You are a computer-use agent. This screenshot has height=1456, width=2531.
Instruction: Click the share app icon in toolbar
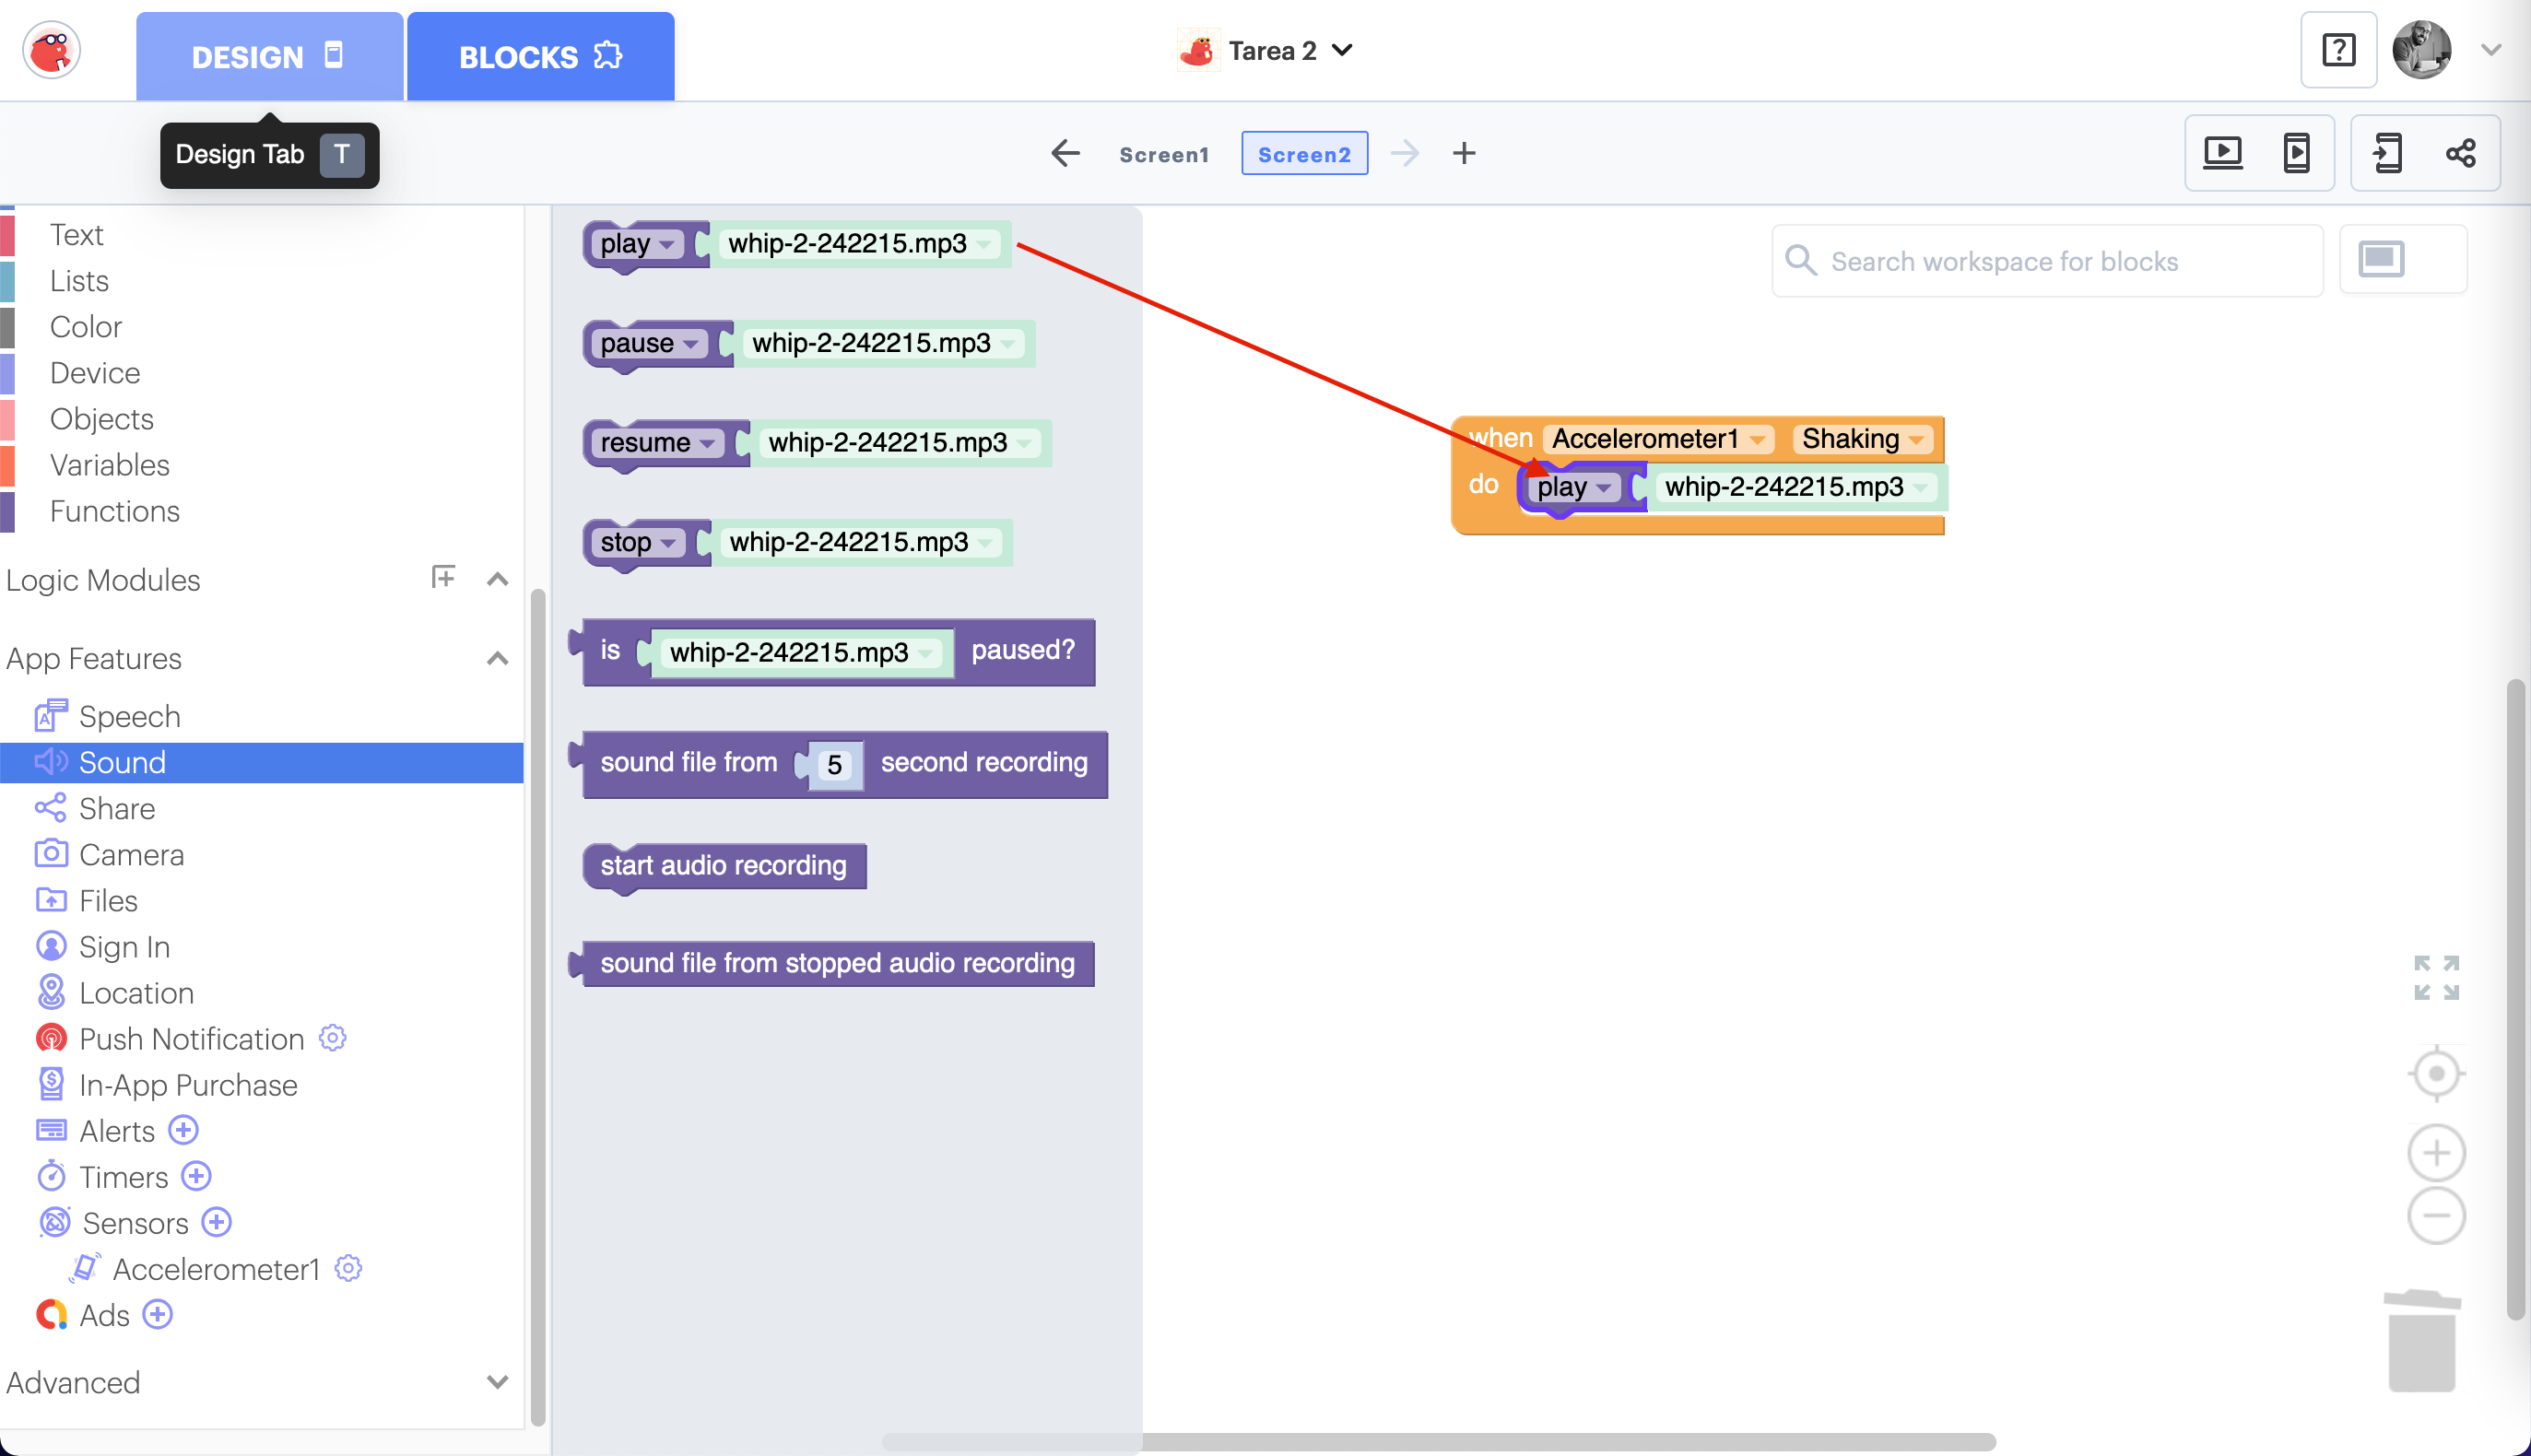(x=2460, y=153)
